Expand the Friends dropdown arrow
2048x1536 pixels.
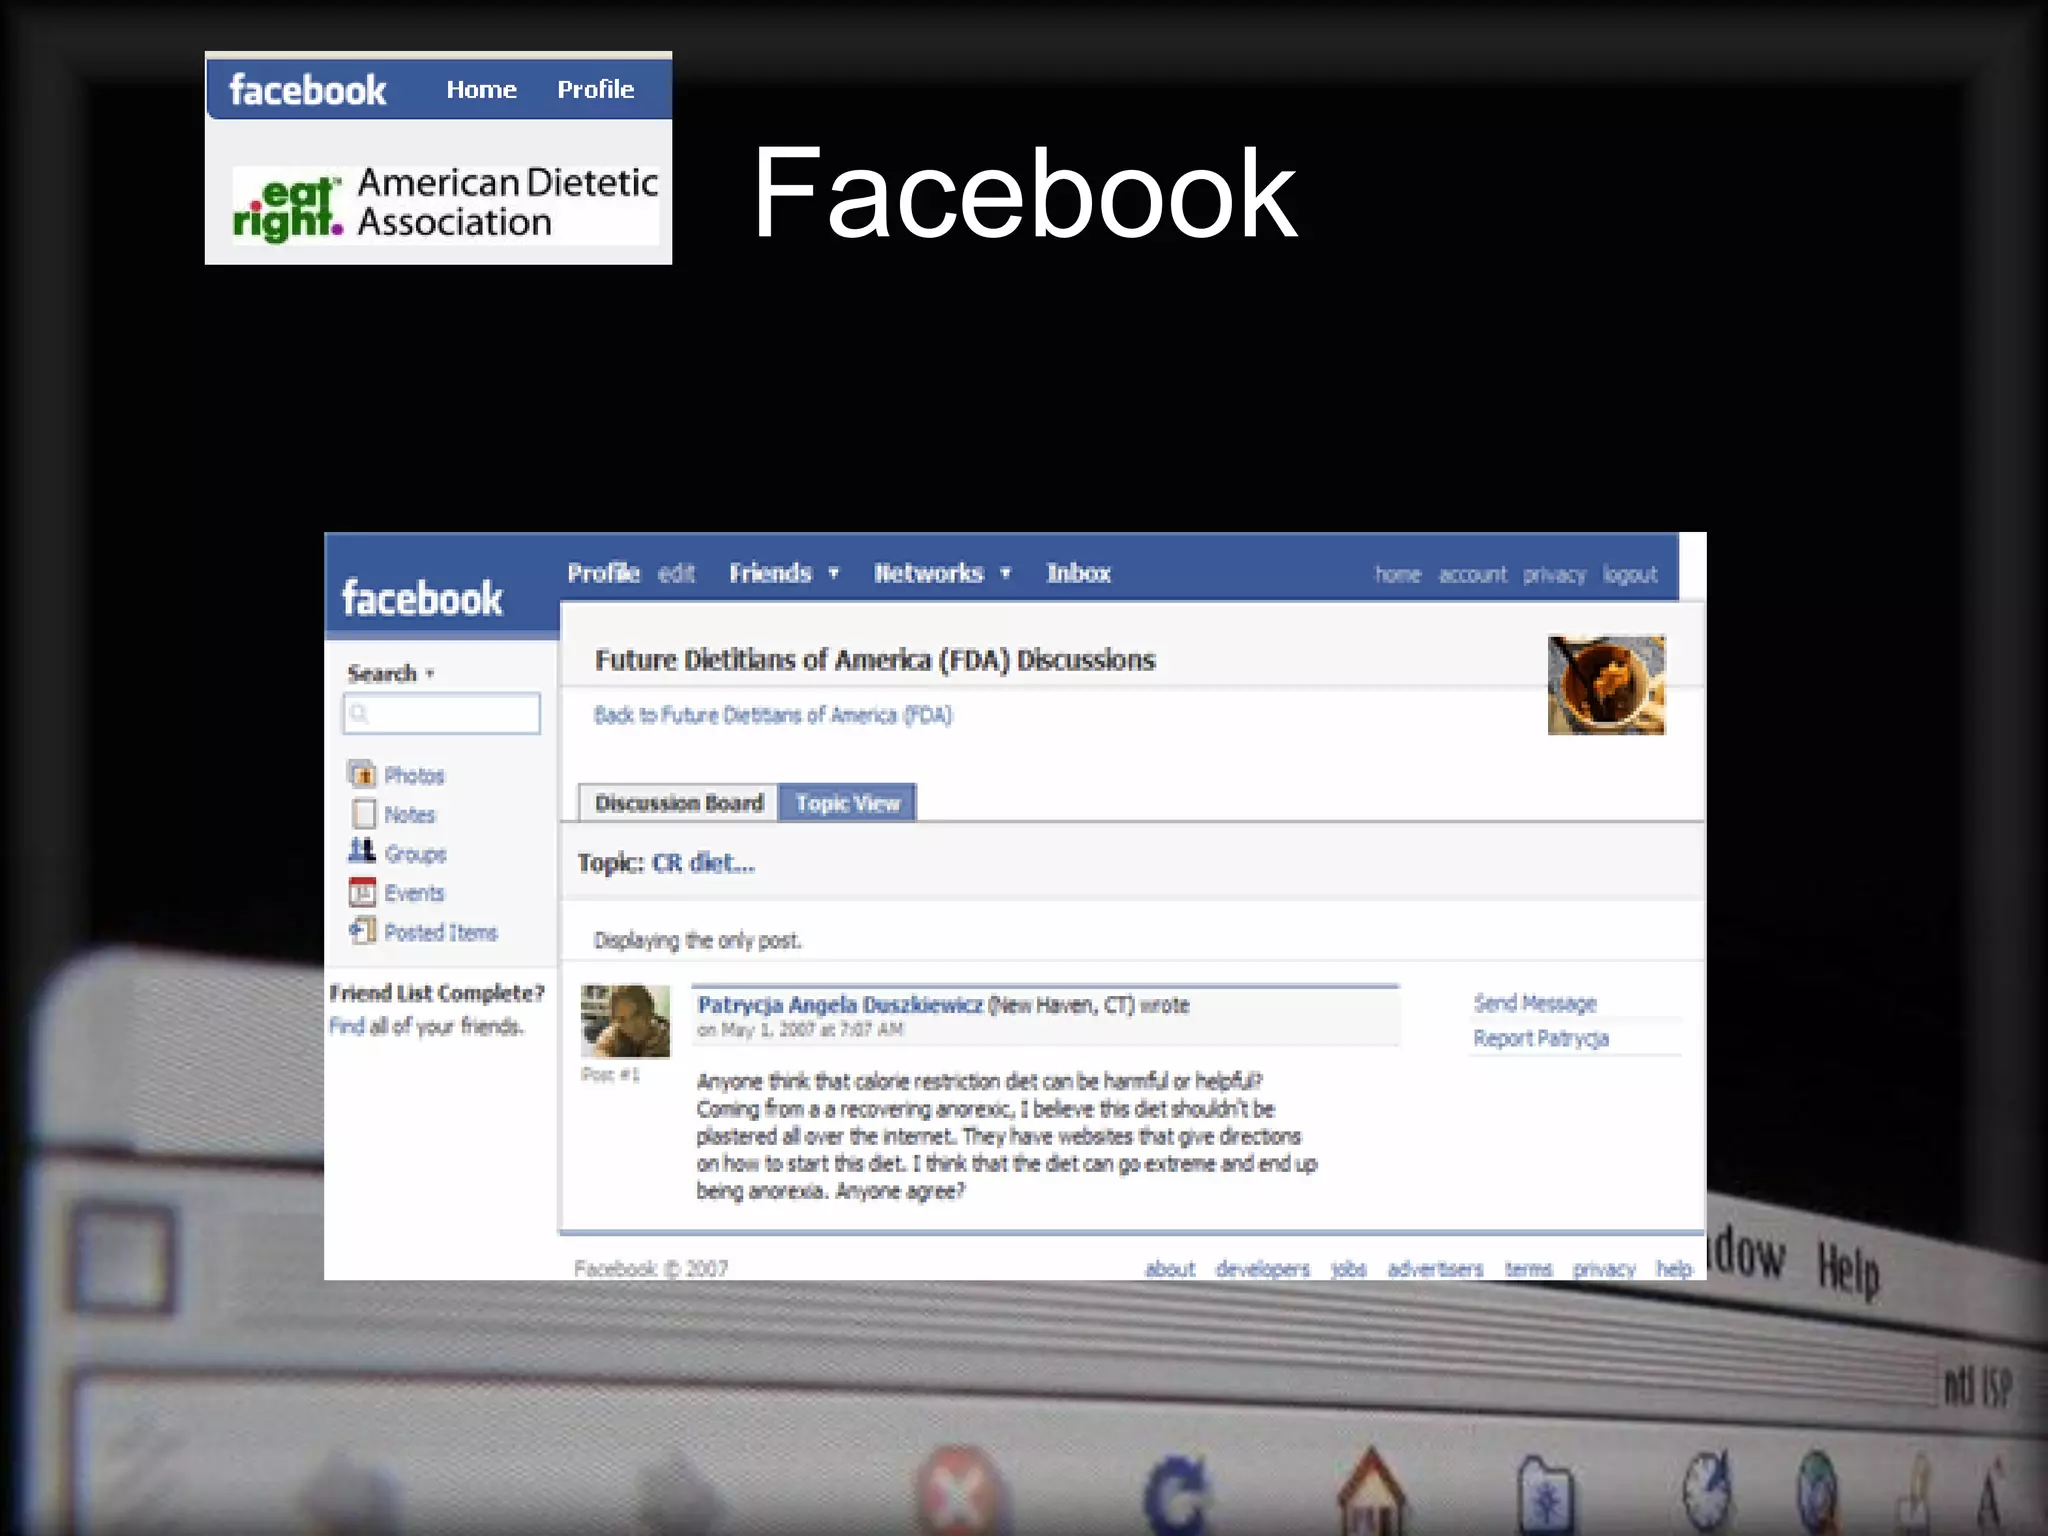tap(833, 574)
